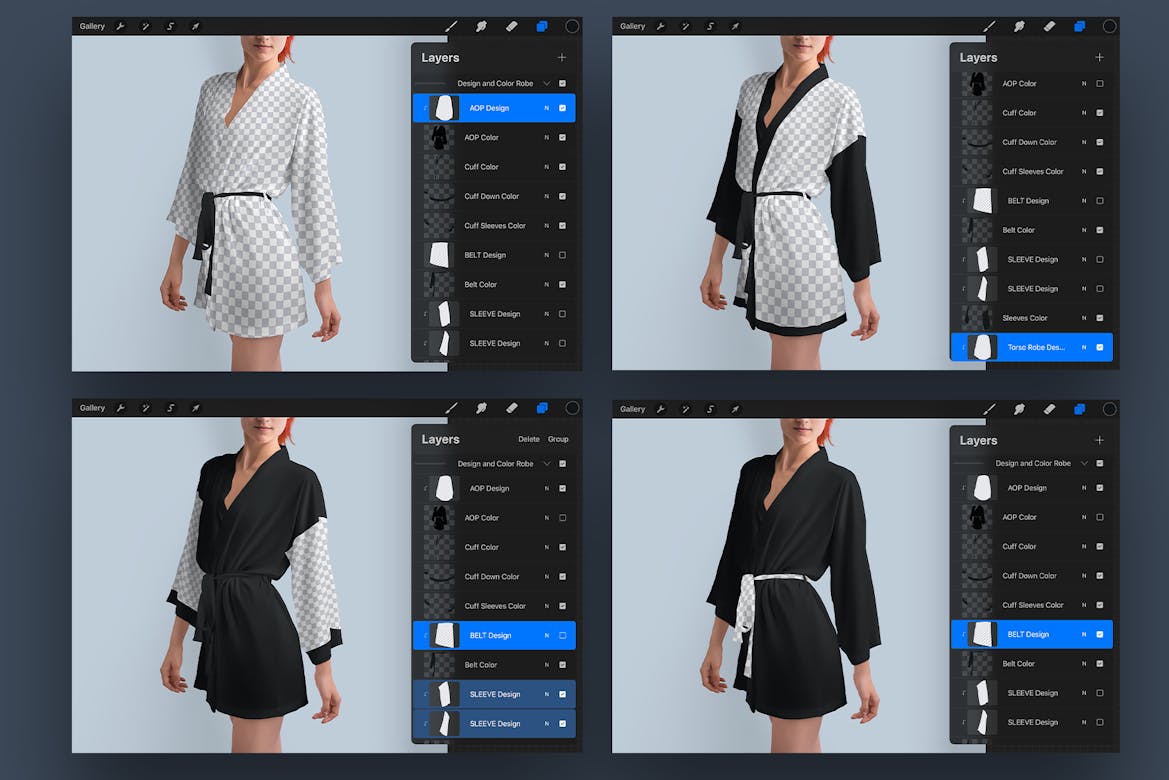Screen dimensions: 1169x780
Task: Go back to the Gallery
Action: click(92, 25)
